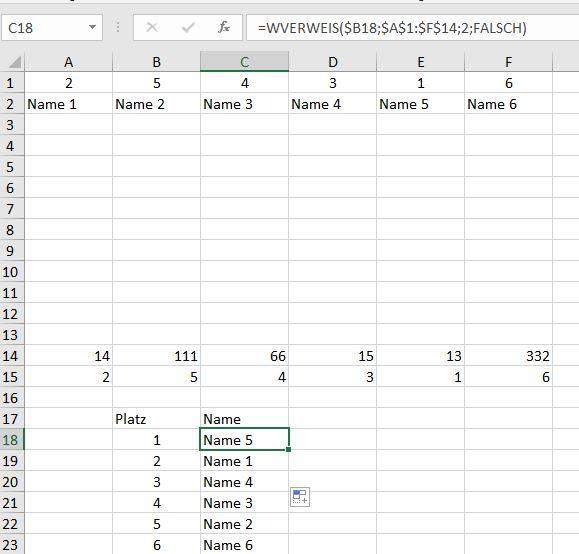
Task: Select column C header
Action: [x=244, y=62]
